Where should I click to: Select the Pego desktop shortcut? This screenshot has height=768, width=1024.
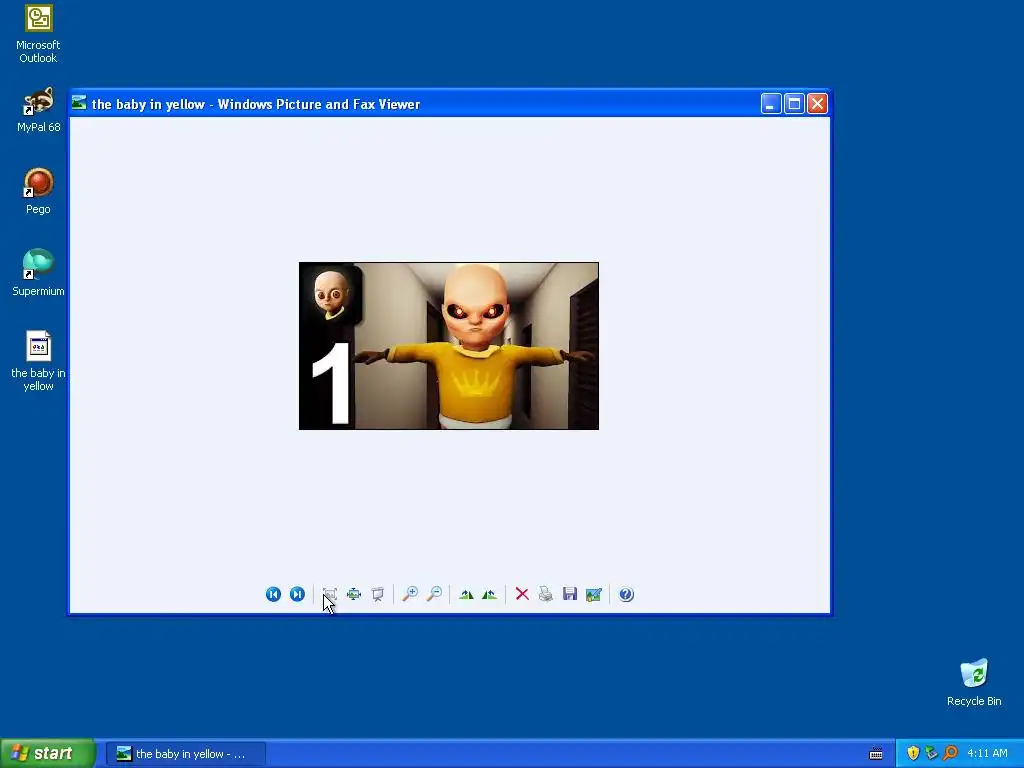point(38,191)
